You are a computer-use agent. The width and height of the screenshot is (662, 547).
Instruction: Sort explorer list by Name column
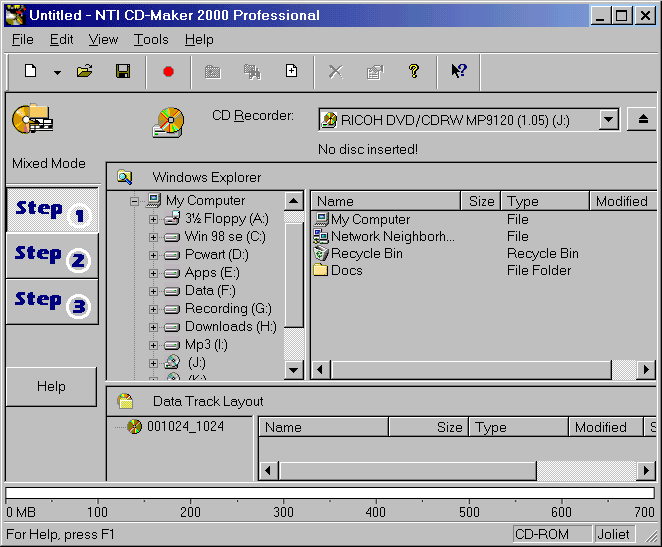[385, 201]
